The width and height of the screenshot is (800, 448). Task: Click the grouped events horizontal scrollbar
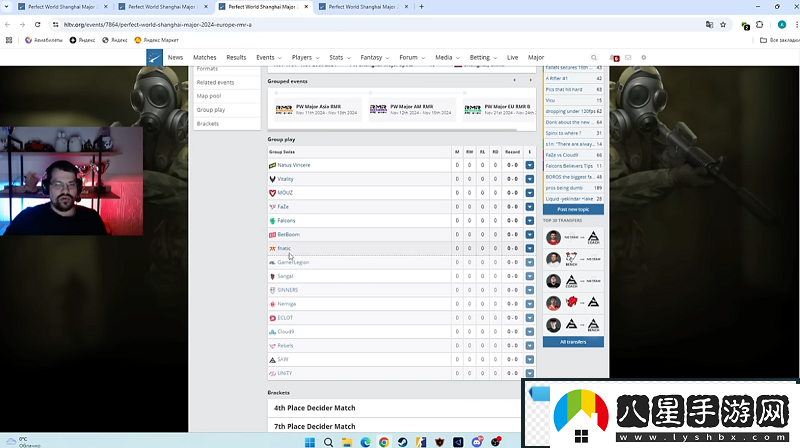click(x=394, y=130)
